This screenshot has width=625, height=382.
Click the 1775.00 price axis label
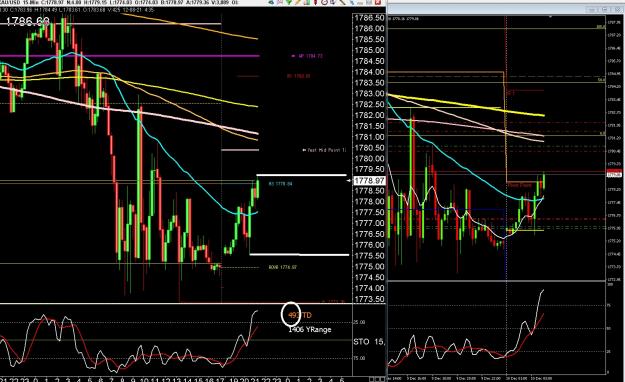(369, 267)
